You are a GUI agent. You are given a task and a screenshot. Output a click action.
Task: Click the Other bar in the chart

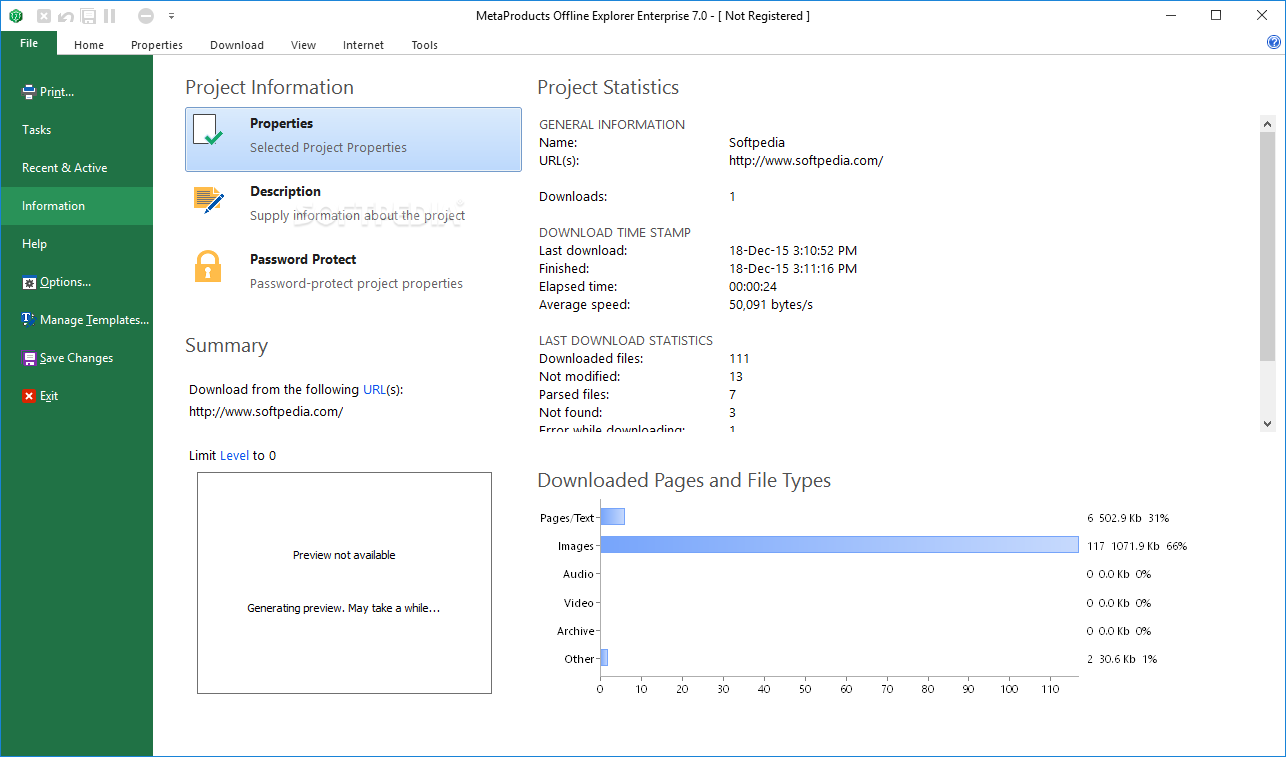coord(604,658)
